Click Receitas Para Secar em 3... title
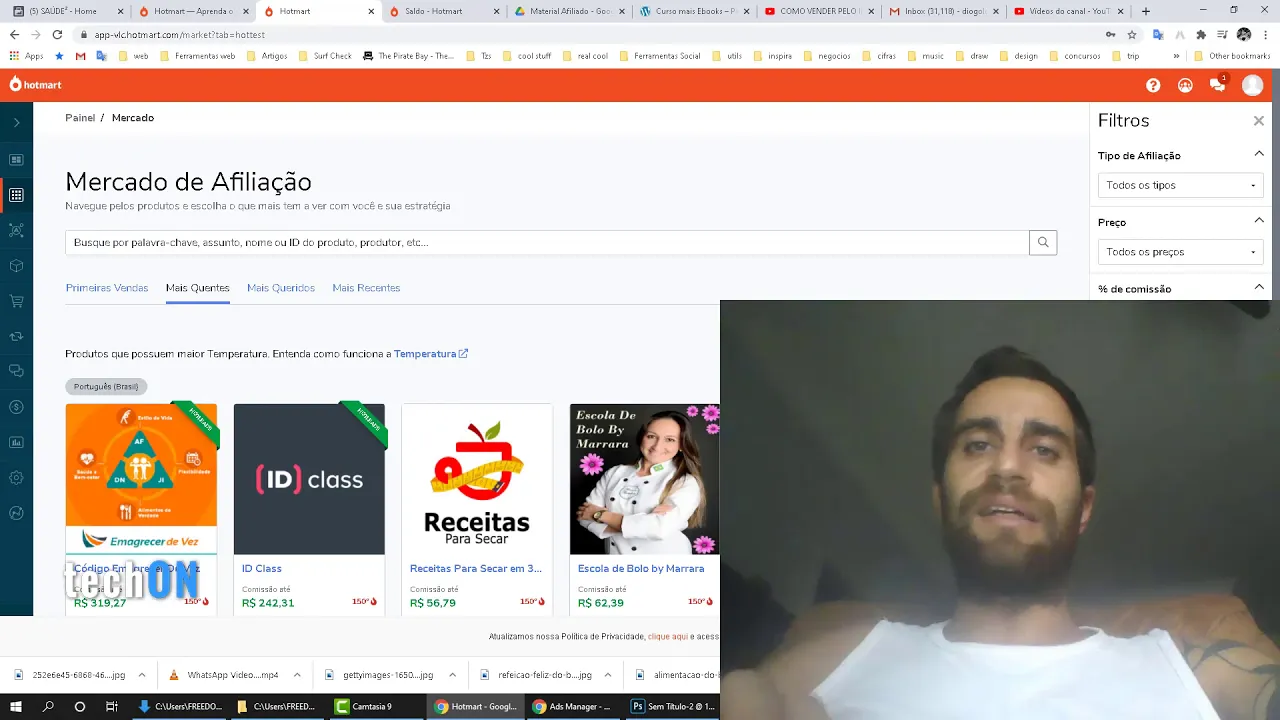 (476, 569)
